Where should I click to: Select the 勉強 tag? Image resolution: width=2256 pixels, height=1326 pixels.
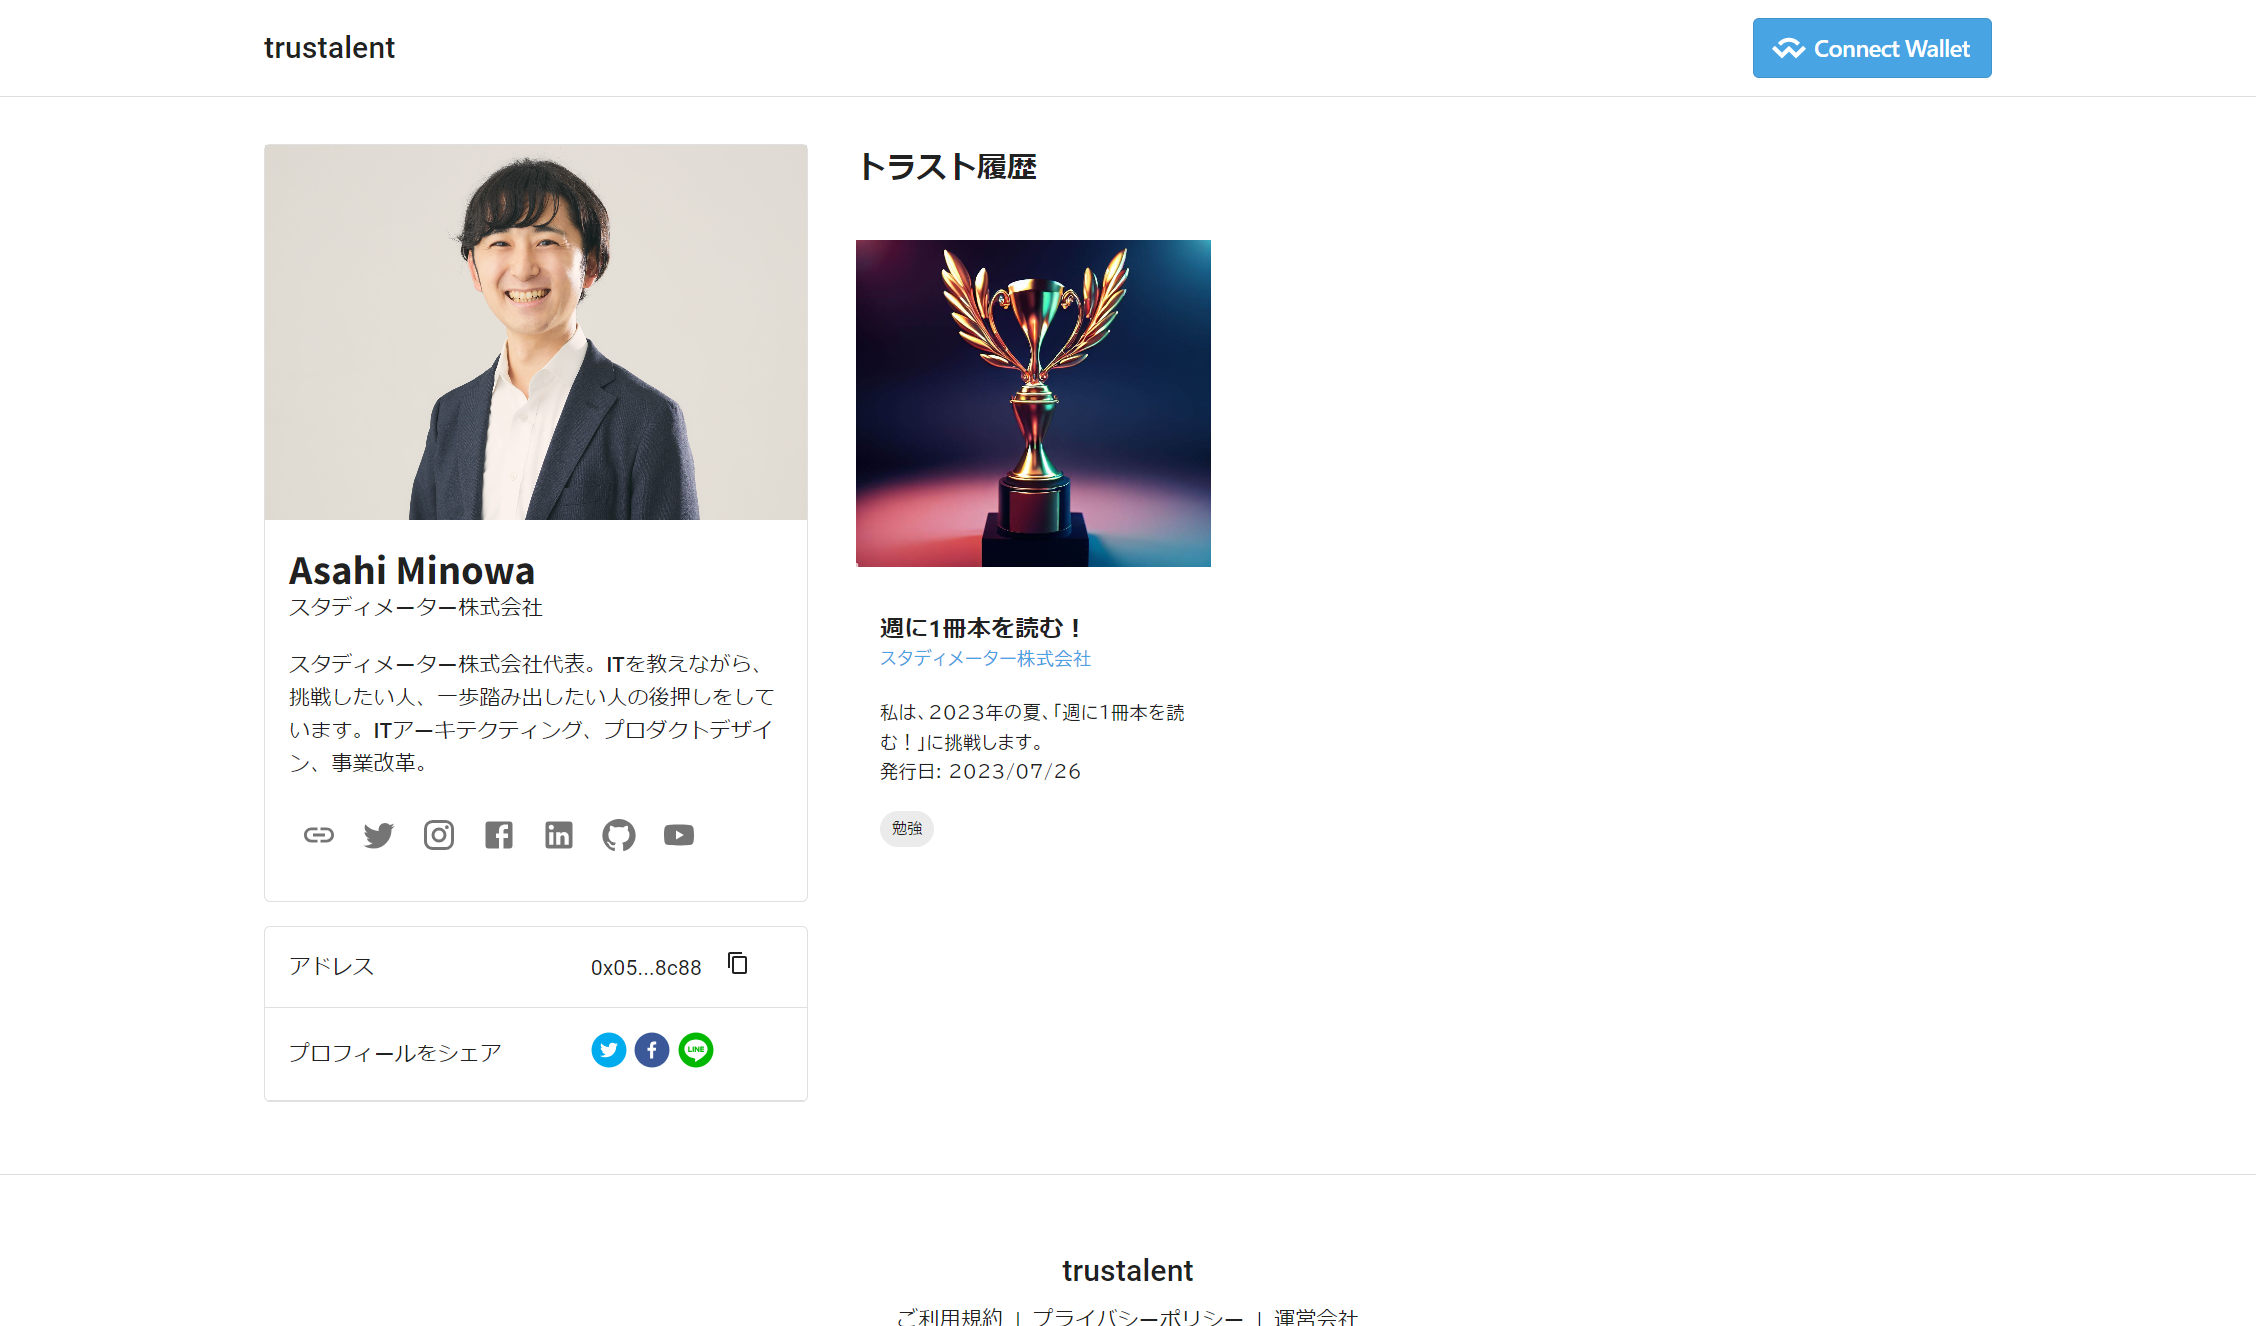(906, 829)
